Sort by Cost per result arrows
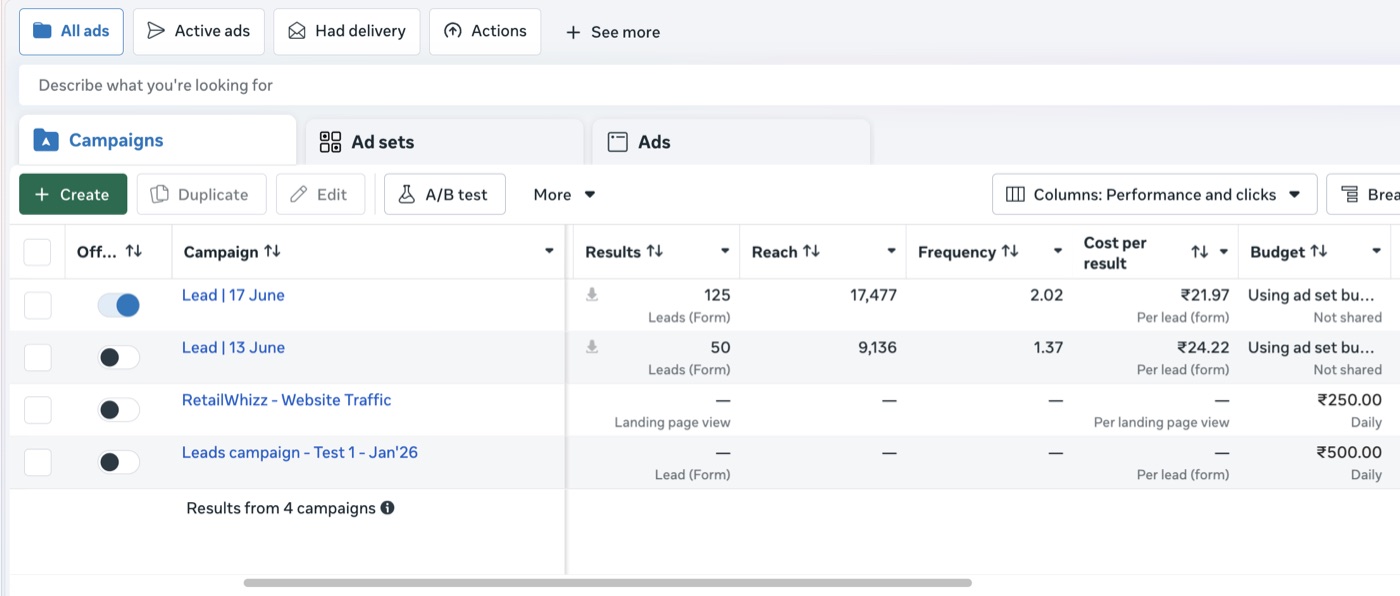Viewport: 1400px width, 596px height. [x=1200, y=253]
